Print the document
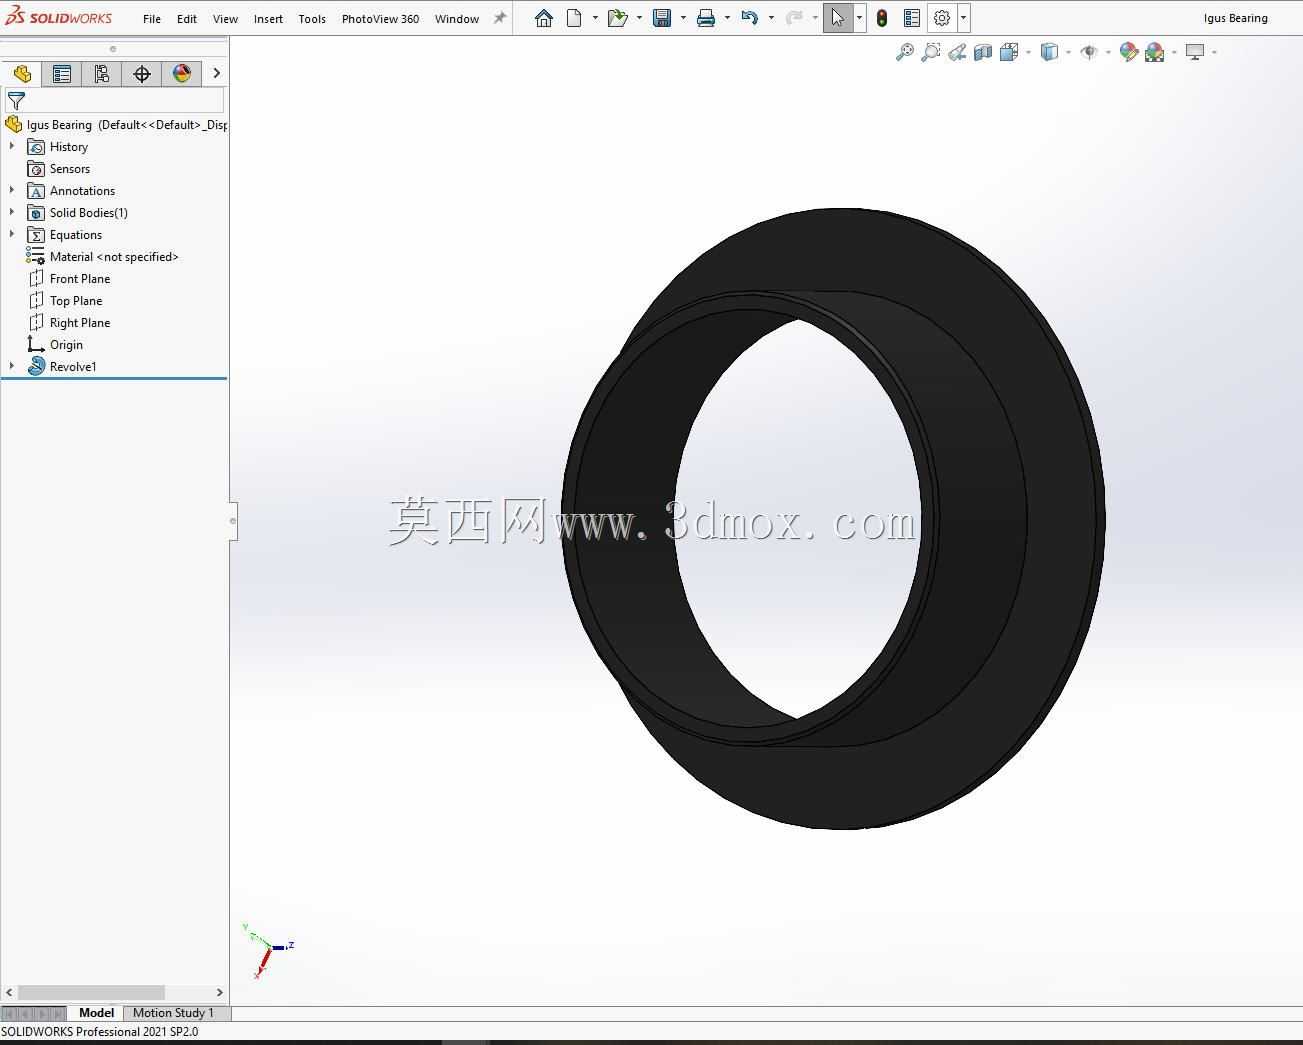 706,18
